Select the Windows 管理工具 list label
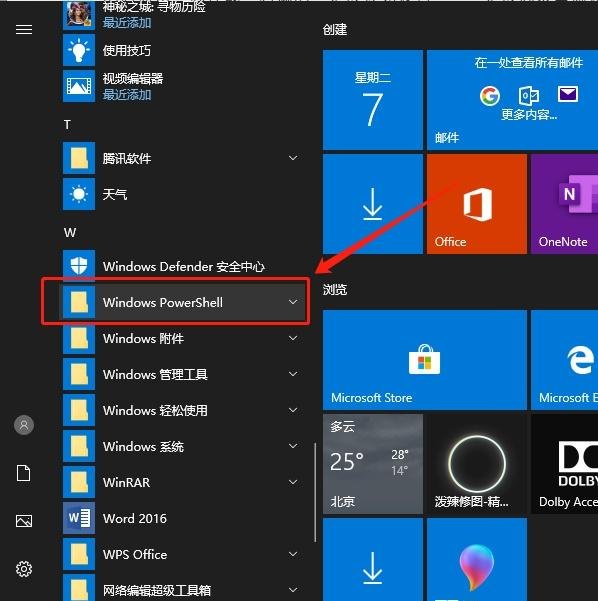Image resolution: width=598 pixels, height=601 pixels. 155,374
